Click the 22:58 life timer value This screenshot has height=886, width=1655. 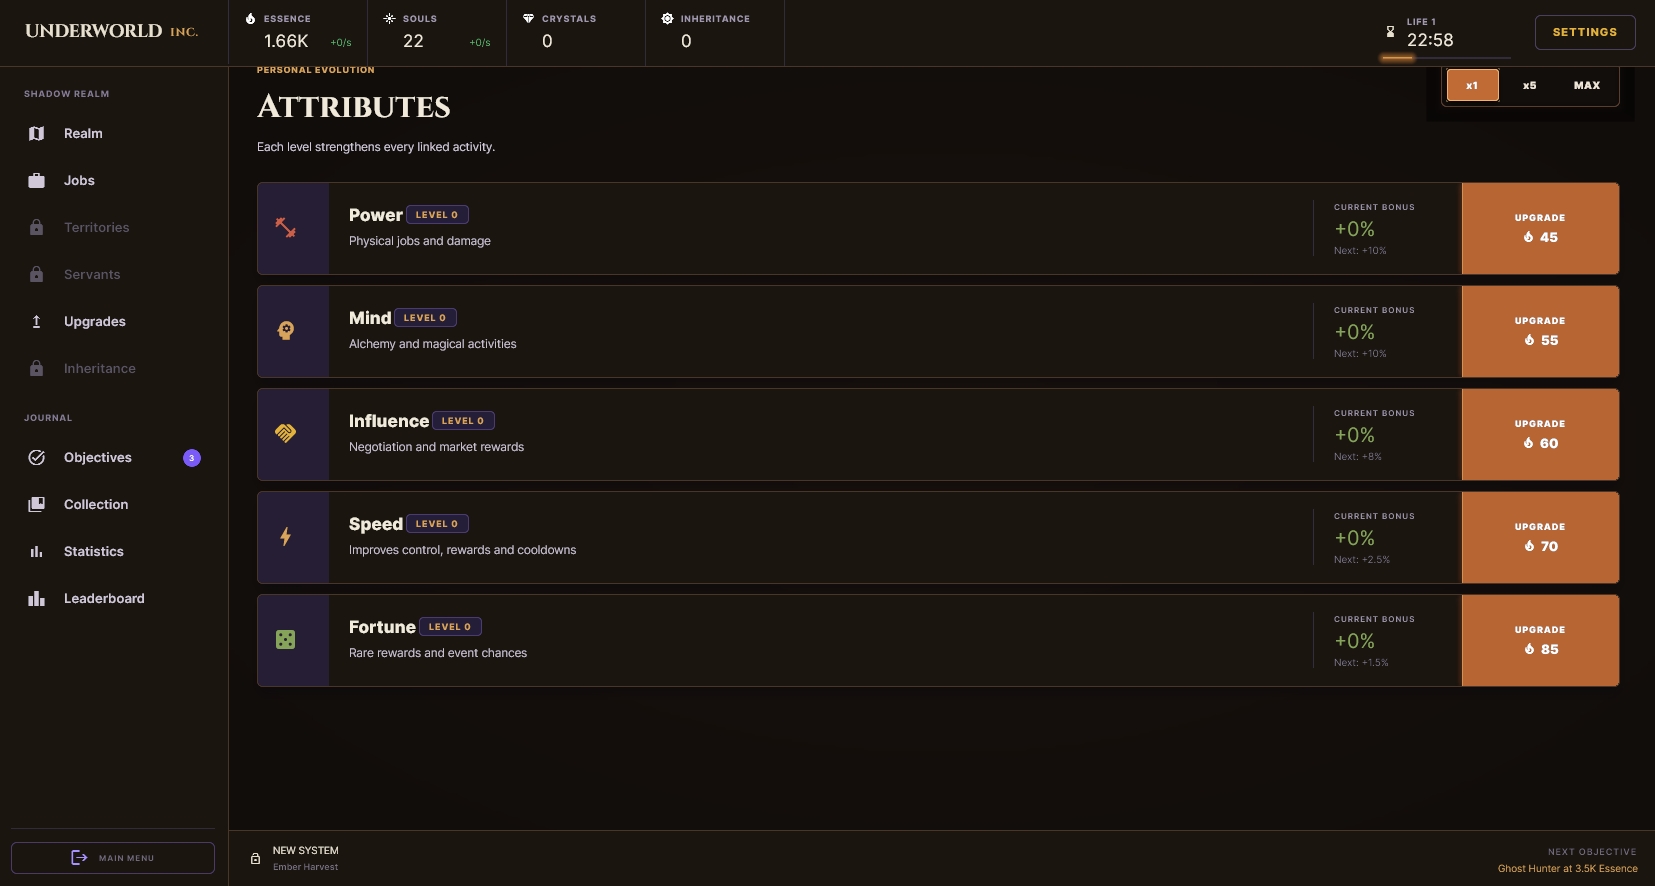(x=1430, y=40)
